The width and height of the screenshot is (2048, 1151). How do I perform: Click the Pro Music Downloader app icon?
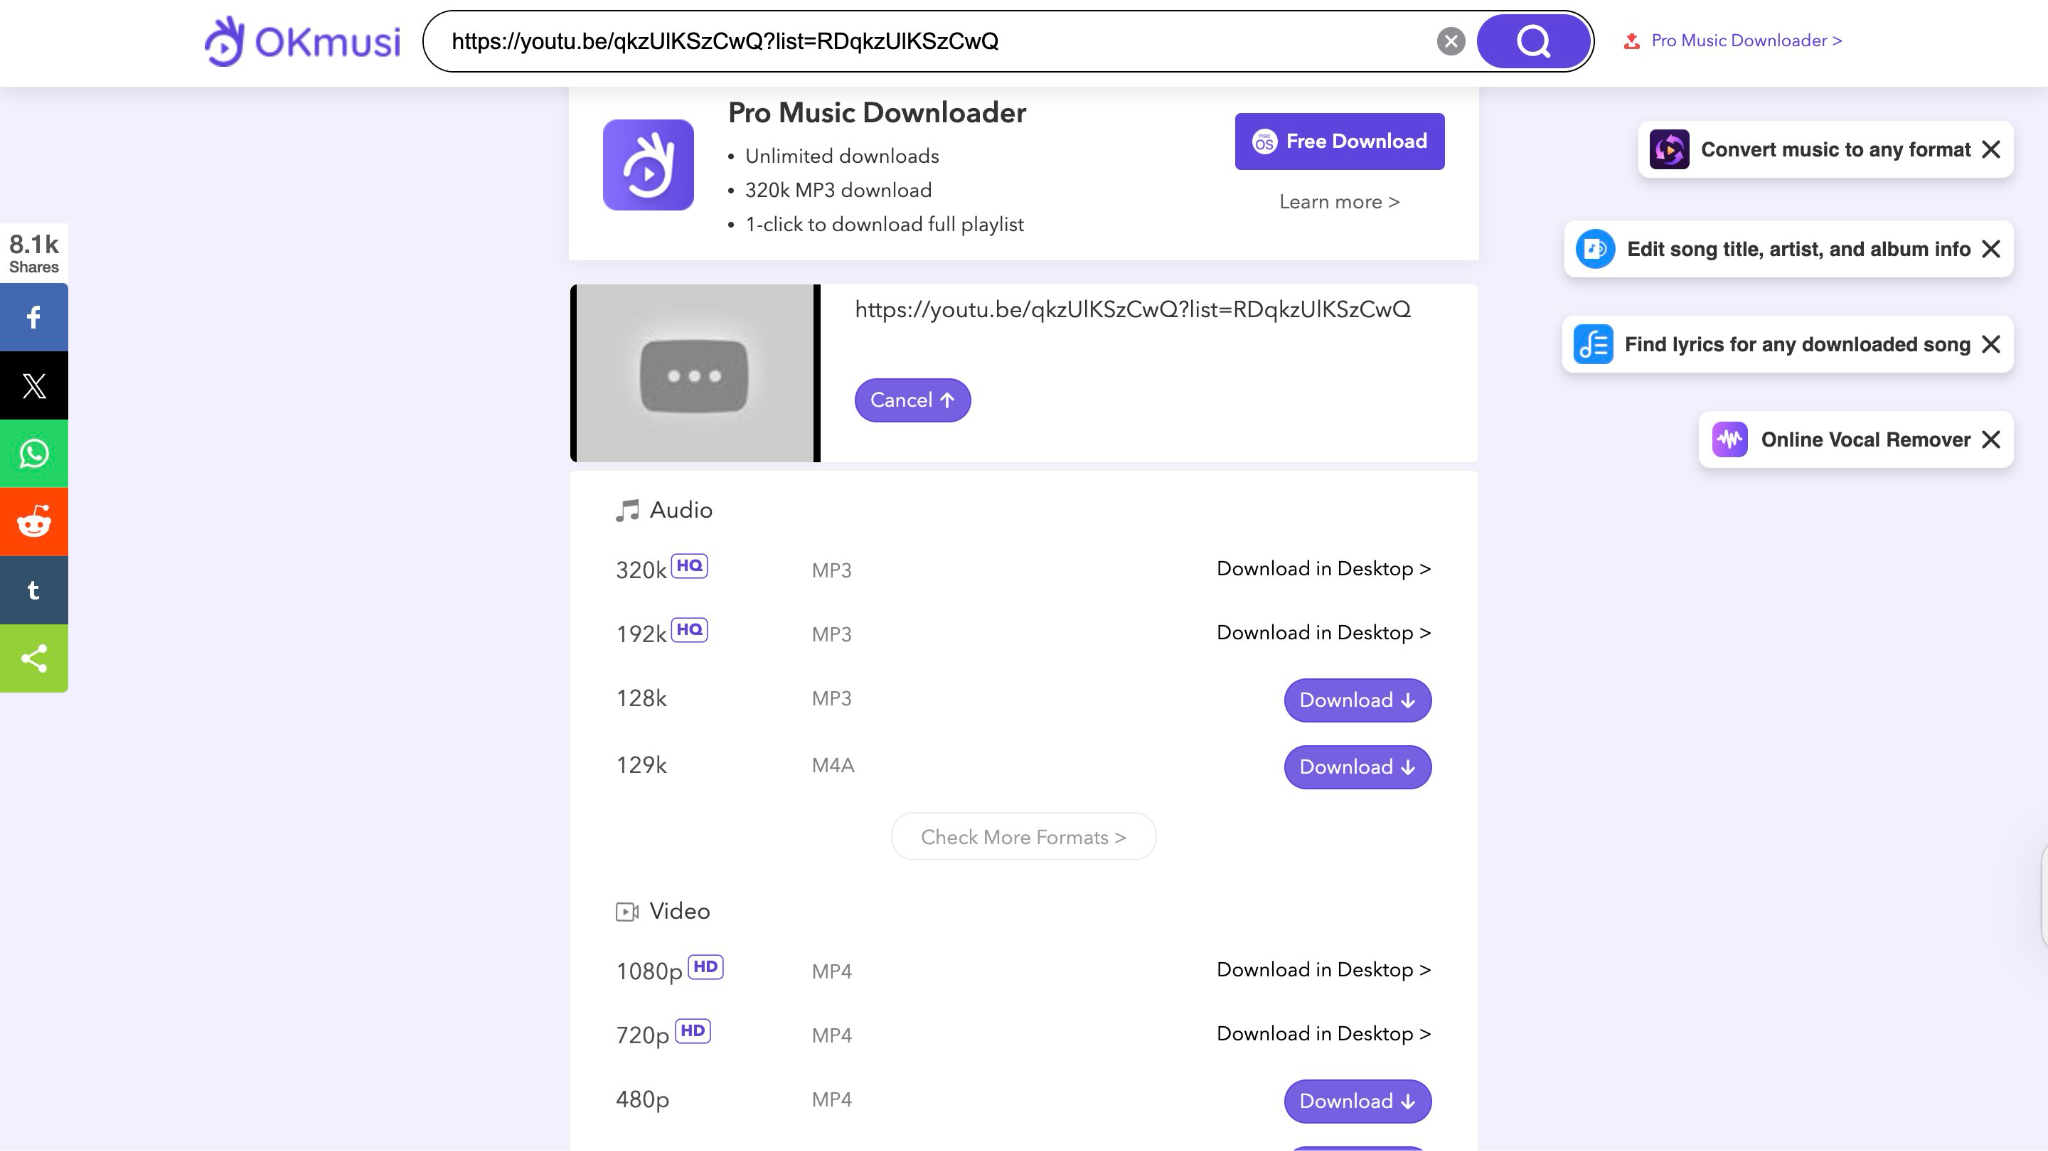[648, 165]
